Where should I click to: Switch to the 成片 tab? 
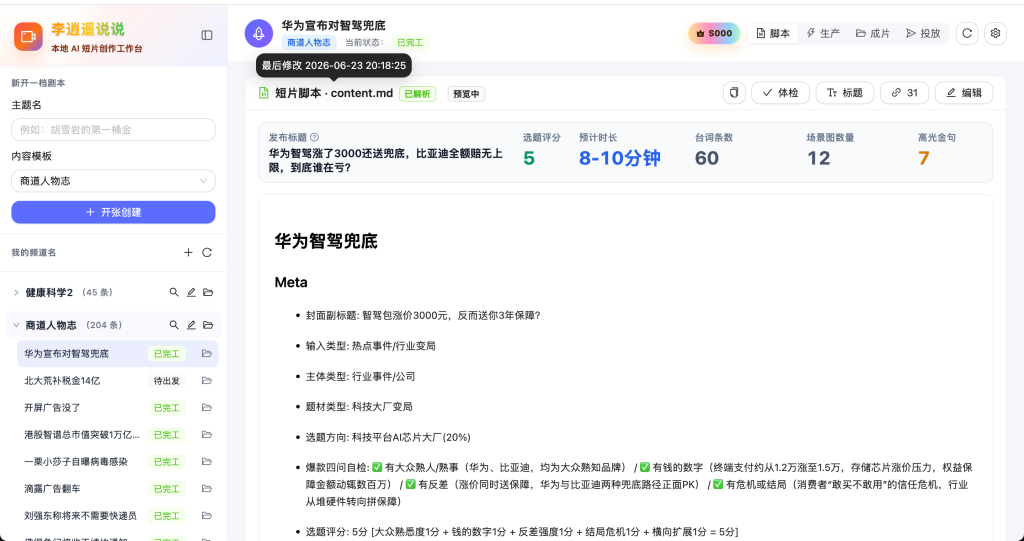pyautogui.click(x=872, y=33)
